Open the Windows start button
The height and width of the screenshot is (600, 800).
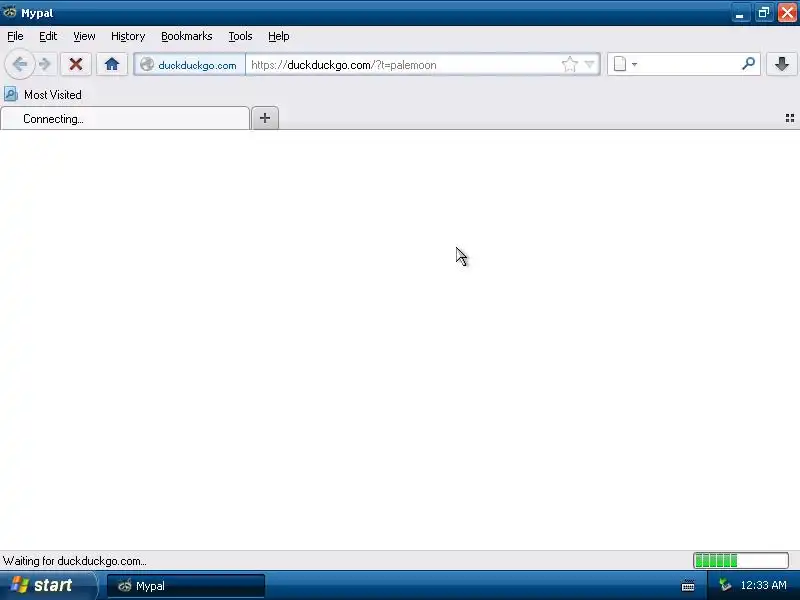click(48, 585)
